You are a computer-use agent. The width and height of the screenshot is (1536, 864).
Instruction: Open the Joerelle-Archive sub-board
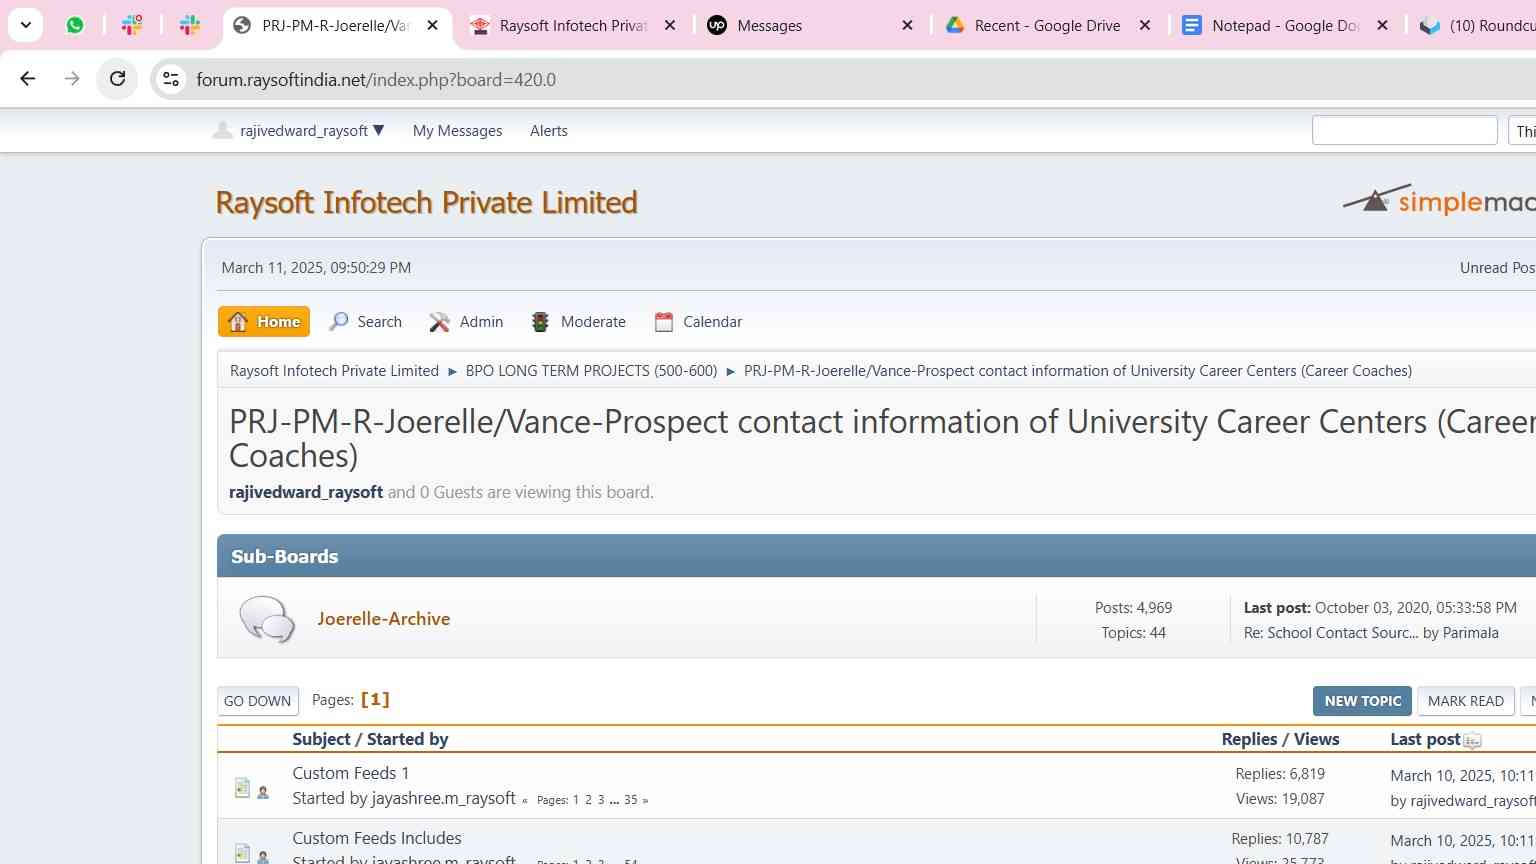[x=384, y=619]
